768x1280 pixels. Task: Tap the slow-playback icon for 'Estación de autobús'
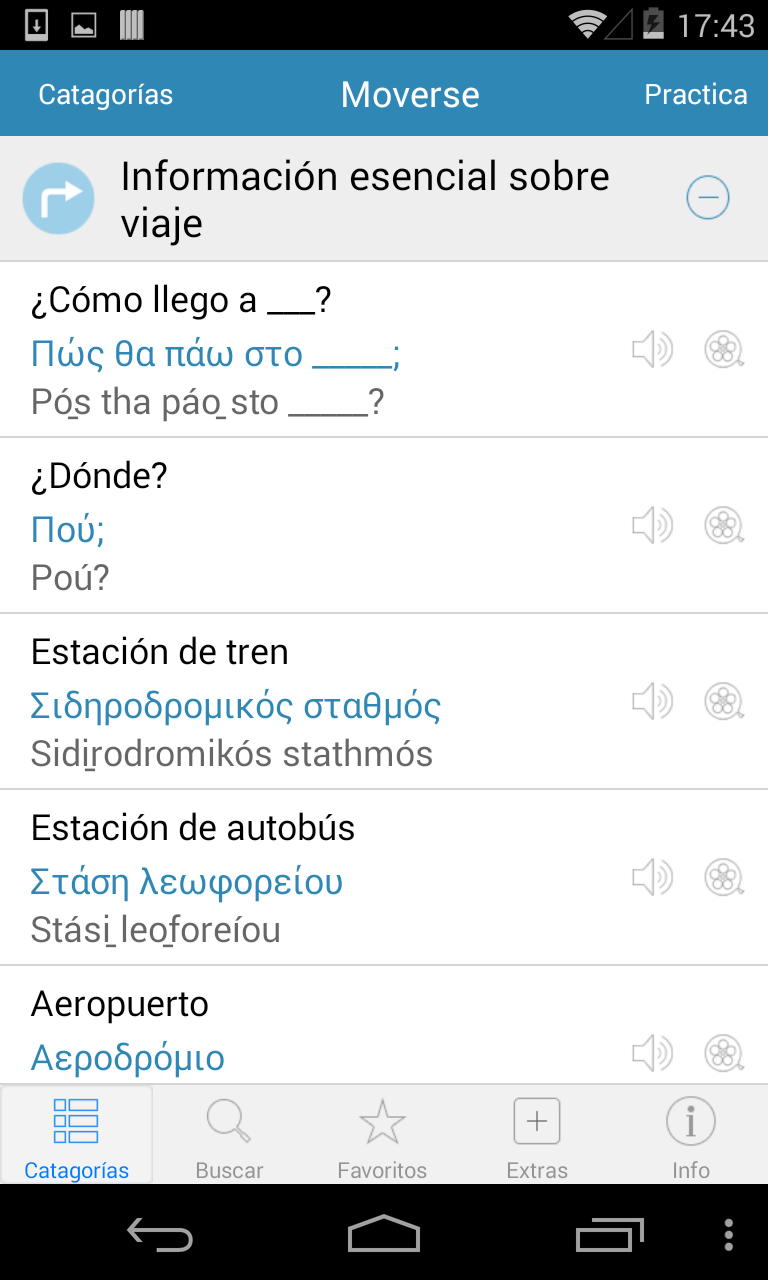coord(724,878)
